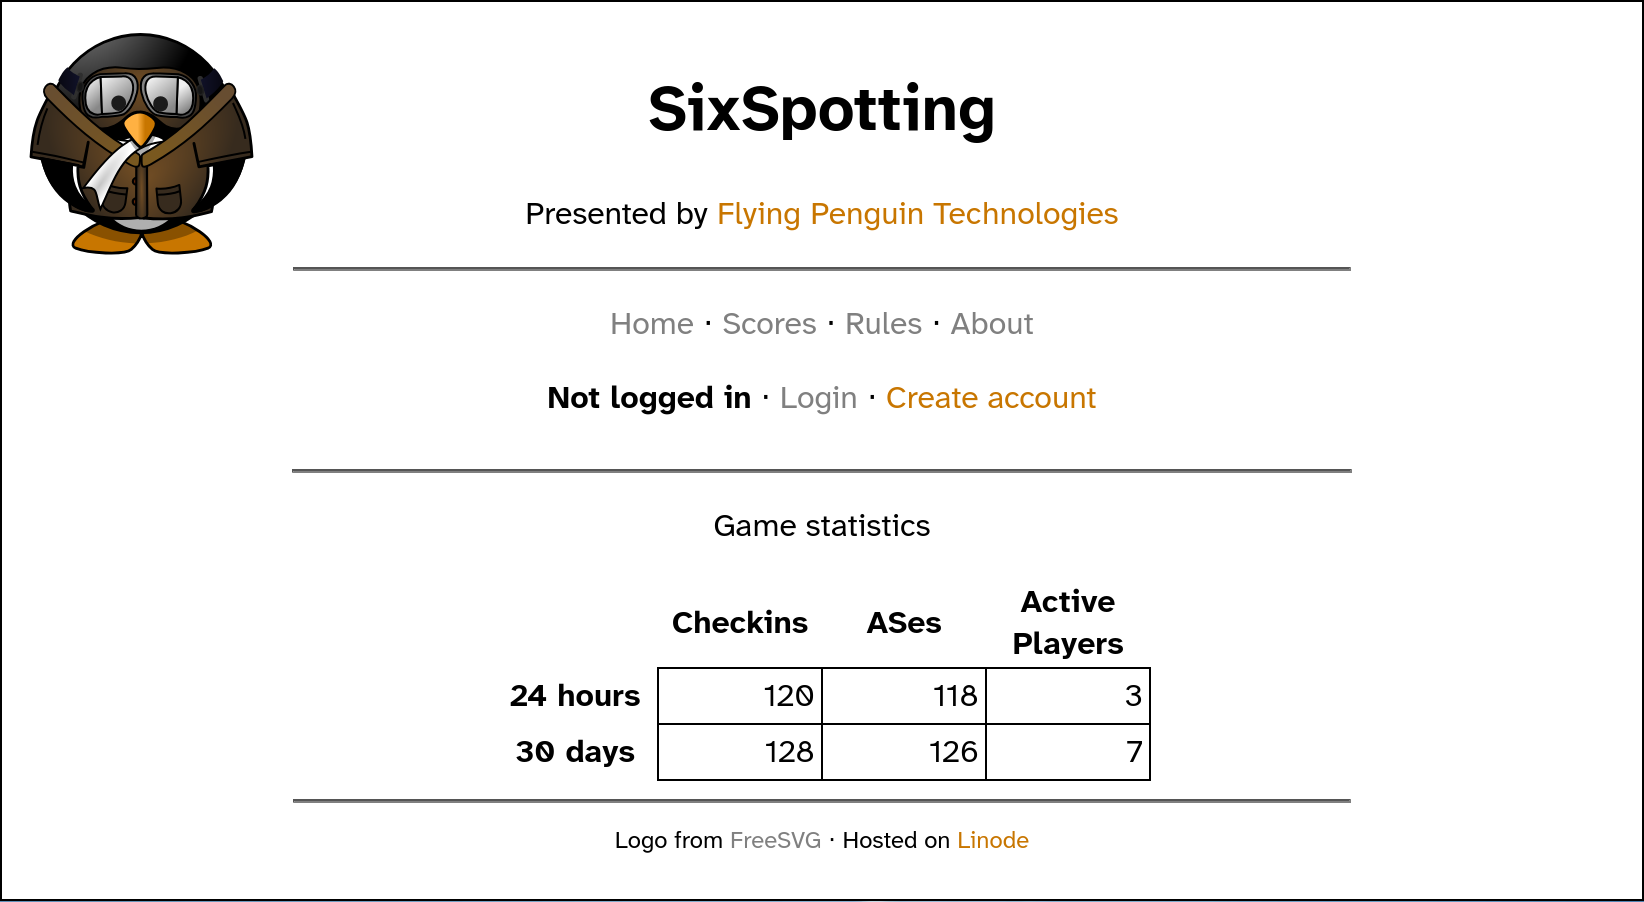
Task: Click the Game statistics heading
Action: (x=821, y=526)
